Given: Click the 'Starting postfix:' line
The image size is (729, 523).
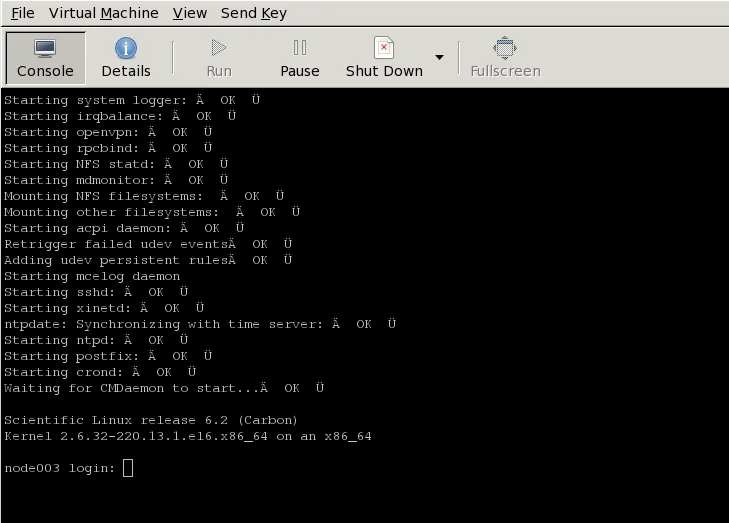Looking at the screenshot, I should pyautogui.click(x=108, y=356).
